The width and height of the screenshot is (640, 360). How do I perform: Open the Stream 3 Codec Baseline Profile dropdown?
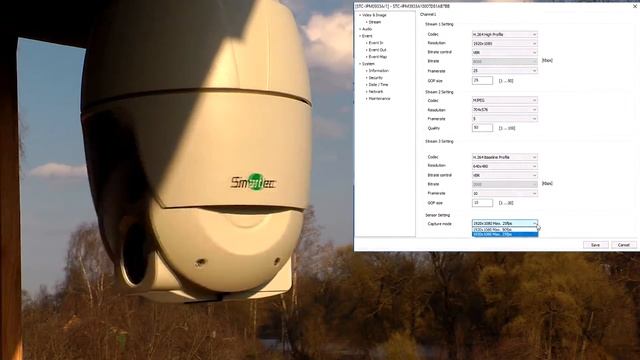pos(504,157)
